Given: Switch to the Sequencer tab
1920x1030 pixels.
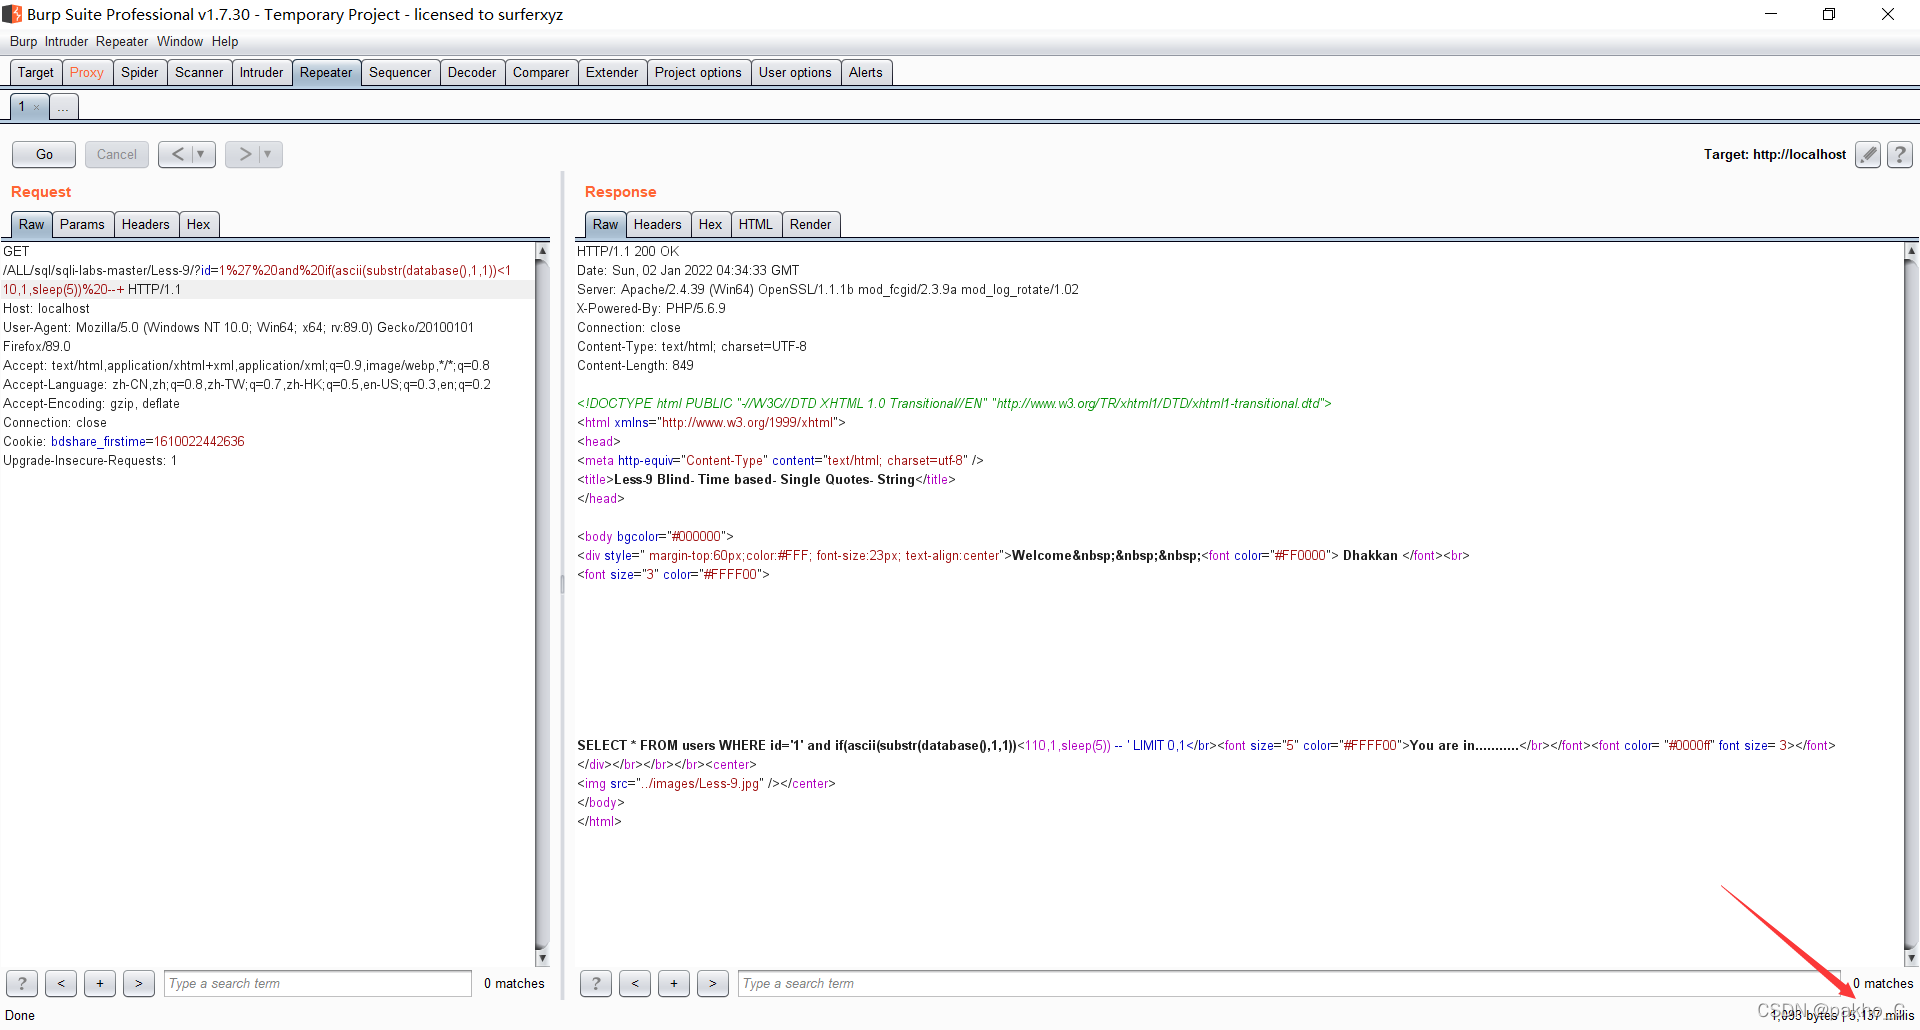Looking at the screenshot, I should pos(400,72).
